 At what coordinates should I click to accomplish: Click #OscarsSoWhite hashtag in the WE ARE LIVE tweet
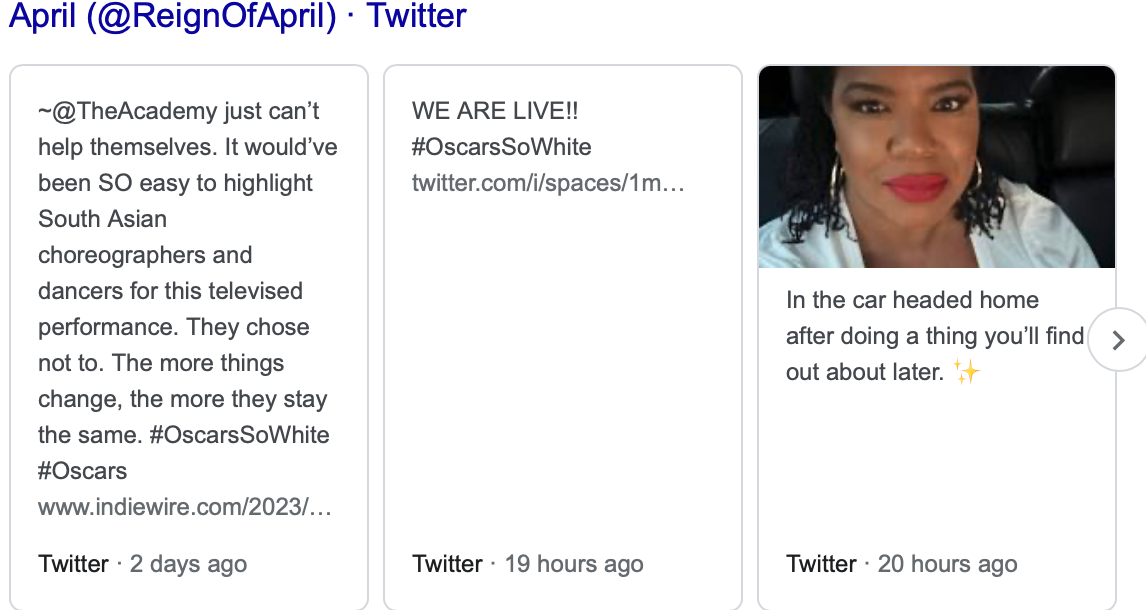(x=501, y=147)
